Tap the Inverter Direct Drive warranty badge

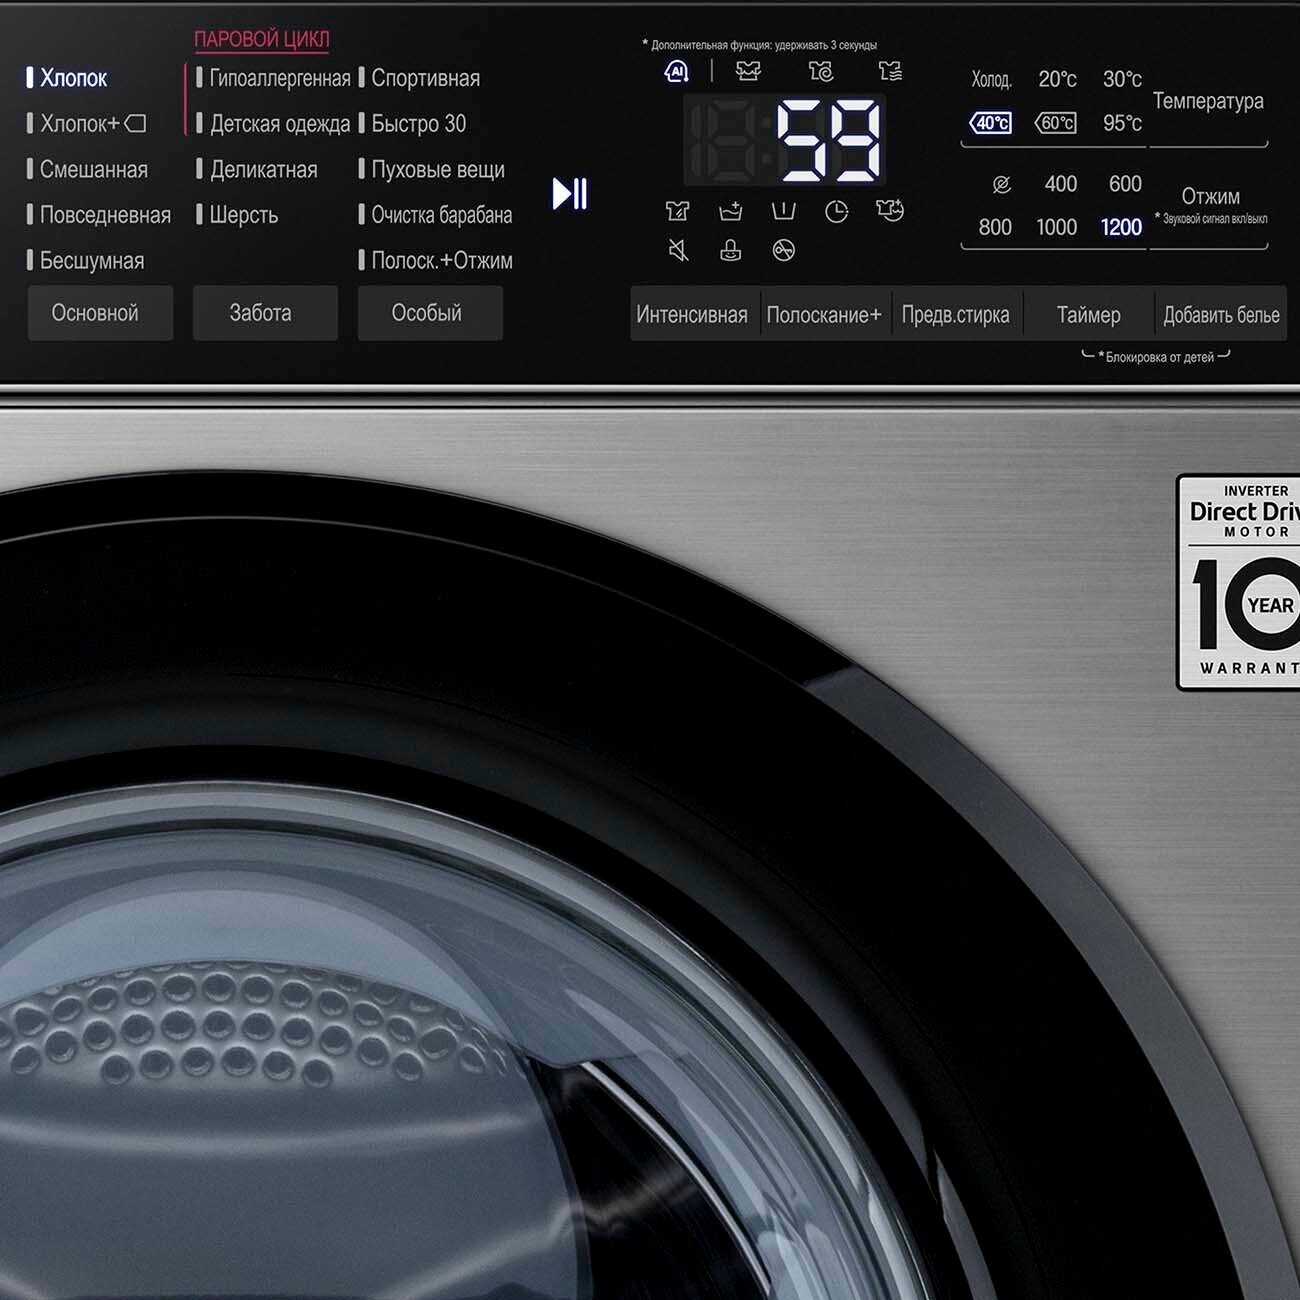point(1238,582)
